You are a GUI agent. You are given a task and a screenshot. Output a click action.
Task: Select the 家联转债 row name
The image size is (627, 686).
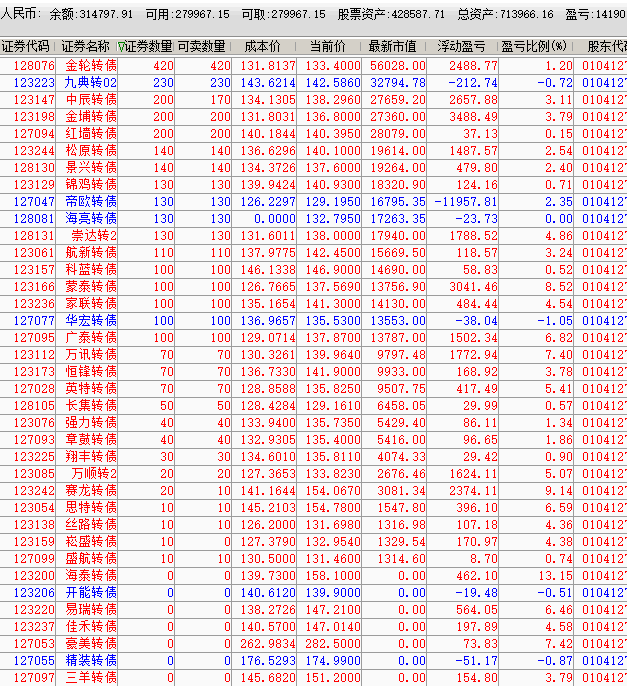[x=91, y=304]
